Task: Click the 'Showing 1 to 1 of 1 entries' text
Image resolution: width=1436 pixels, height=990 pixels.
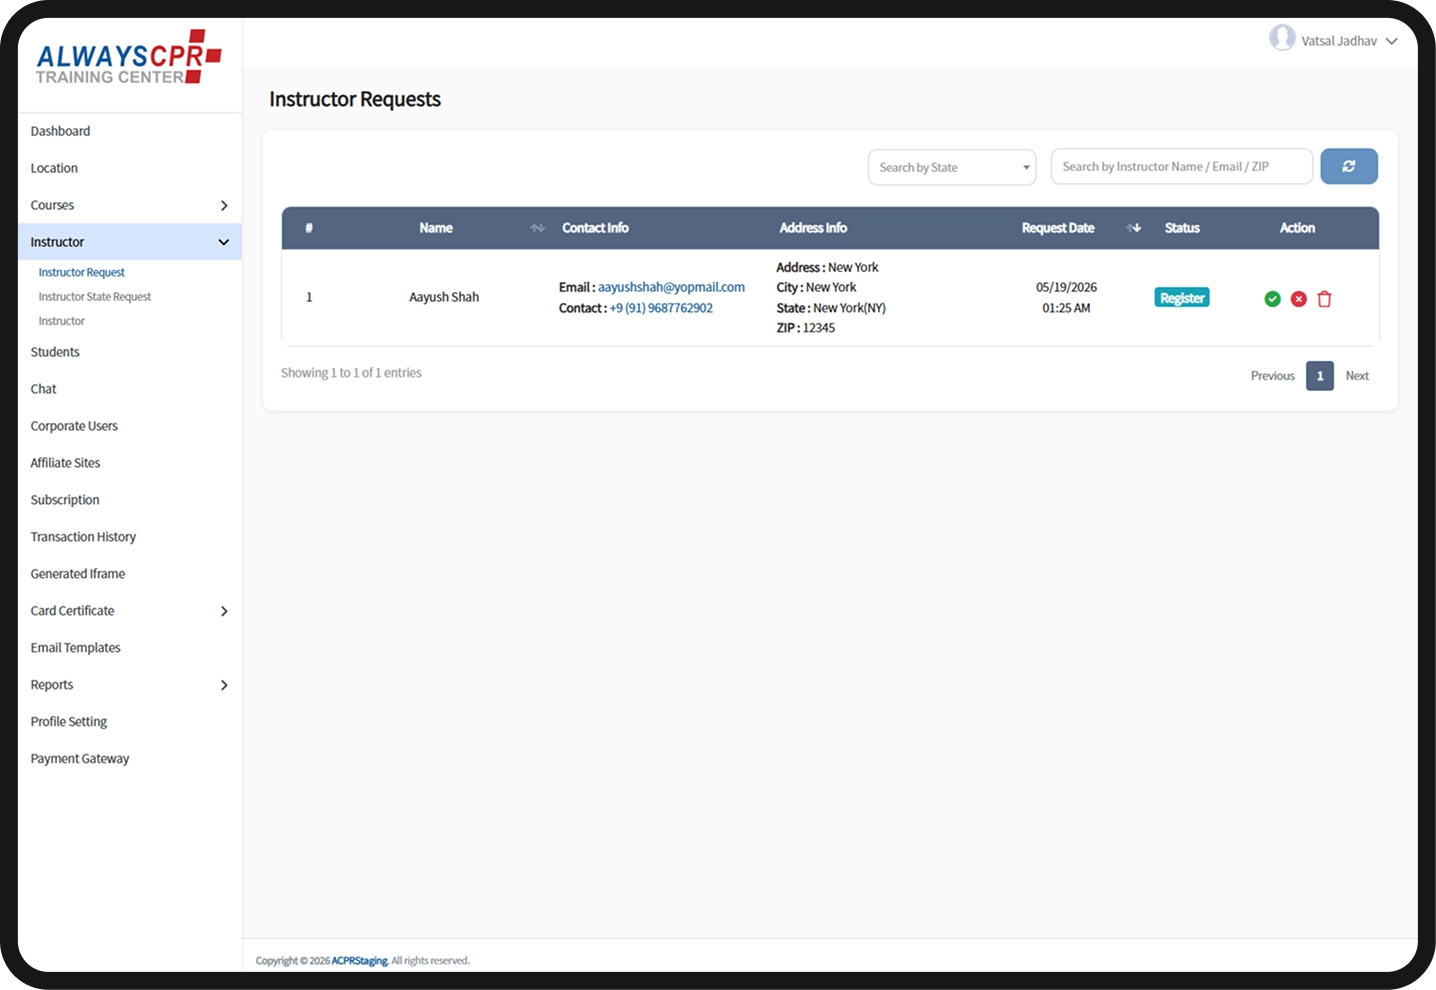Action: [x=351, y=373]
